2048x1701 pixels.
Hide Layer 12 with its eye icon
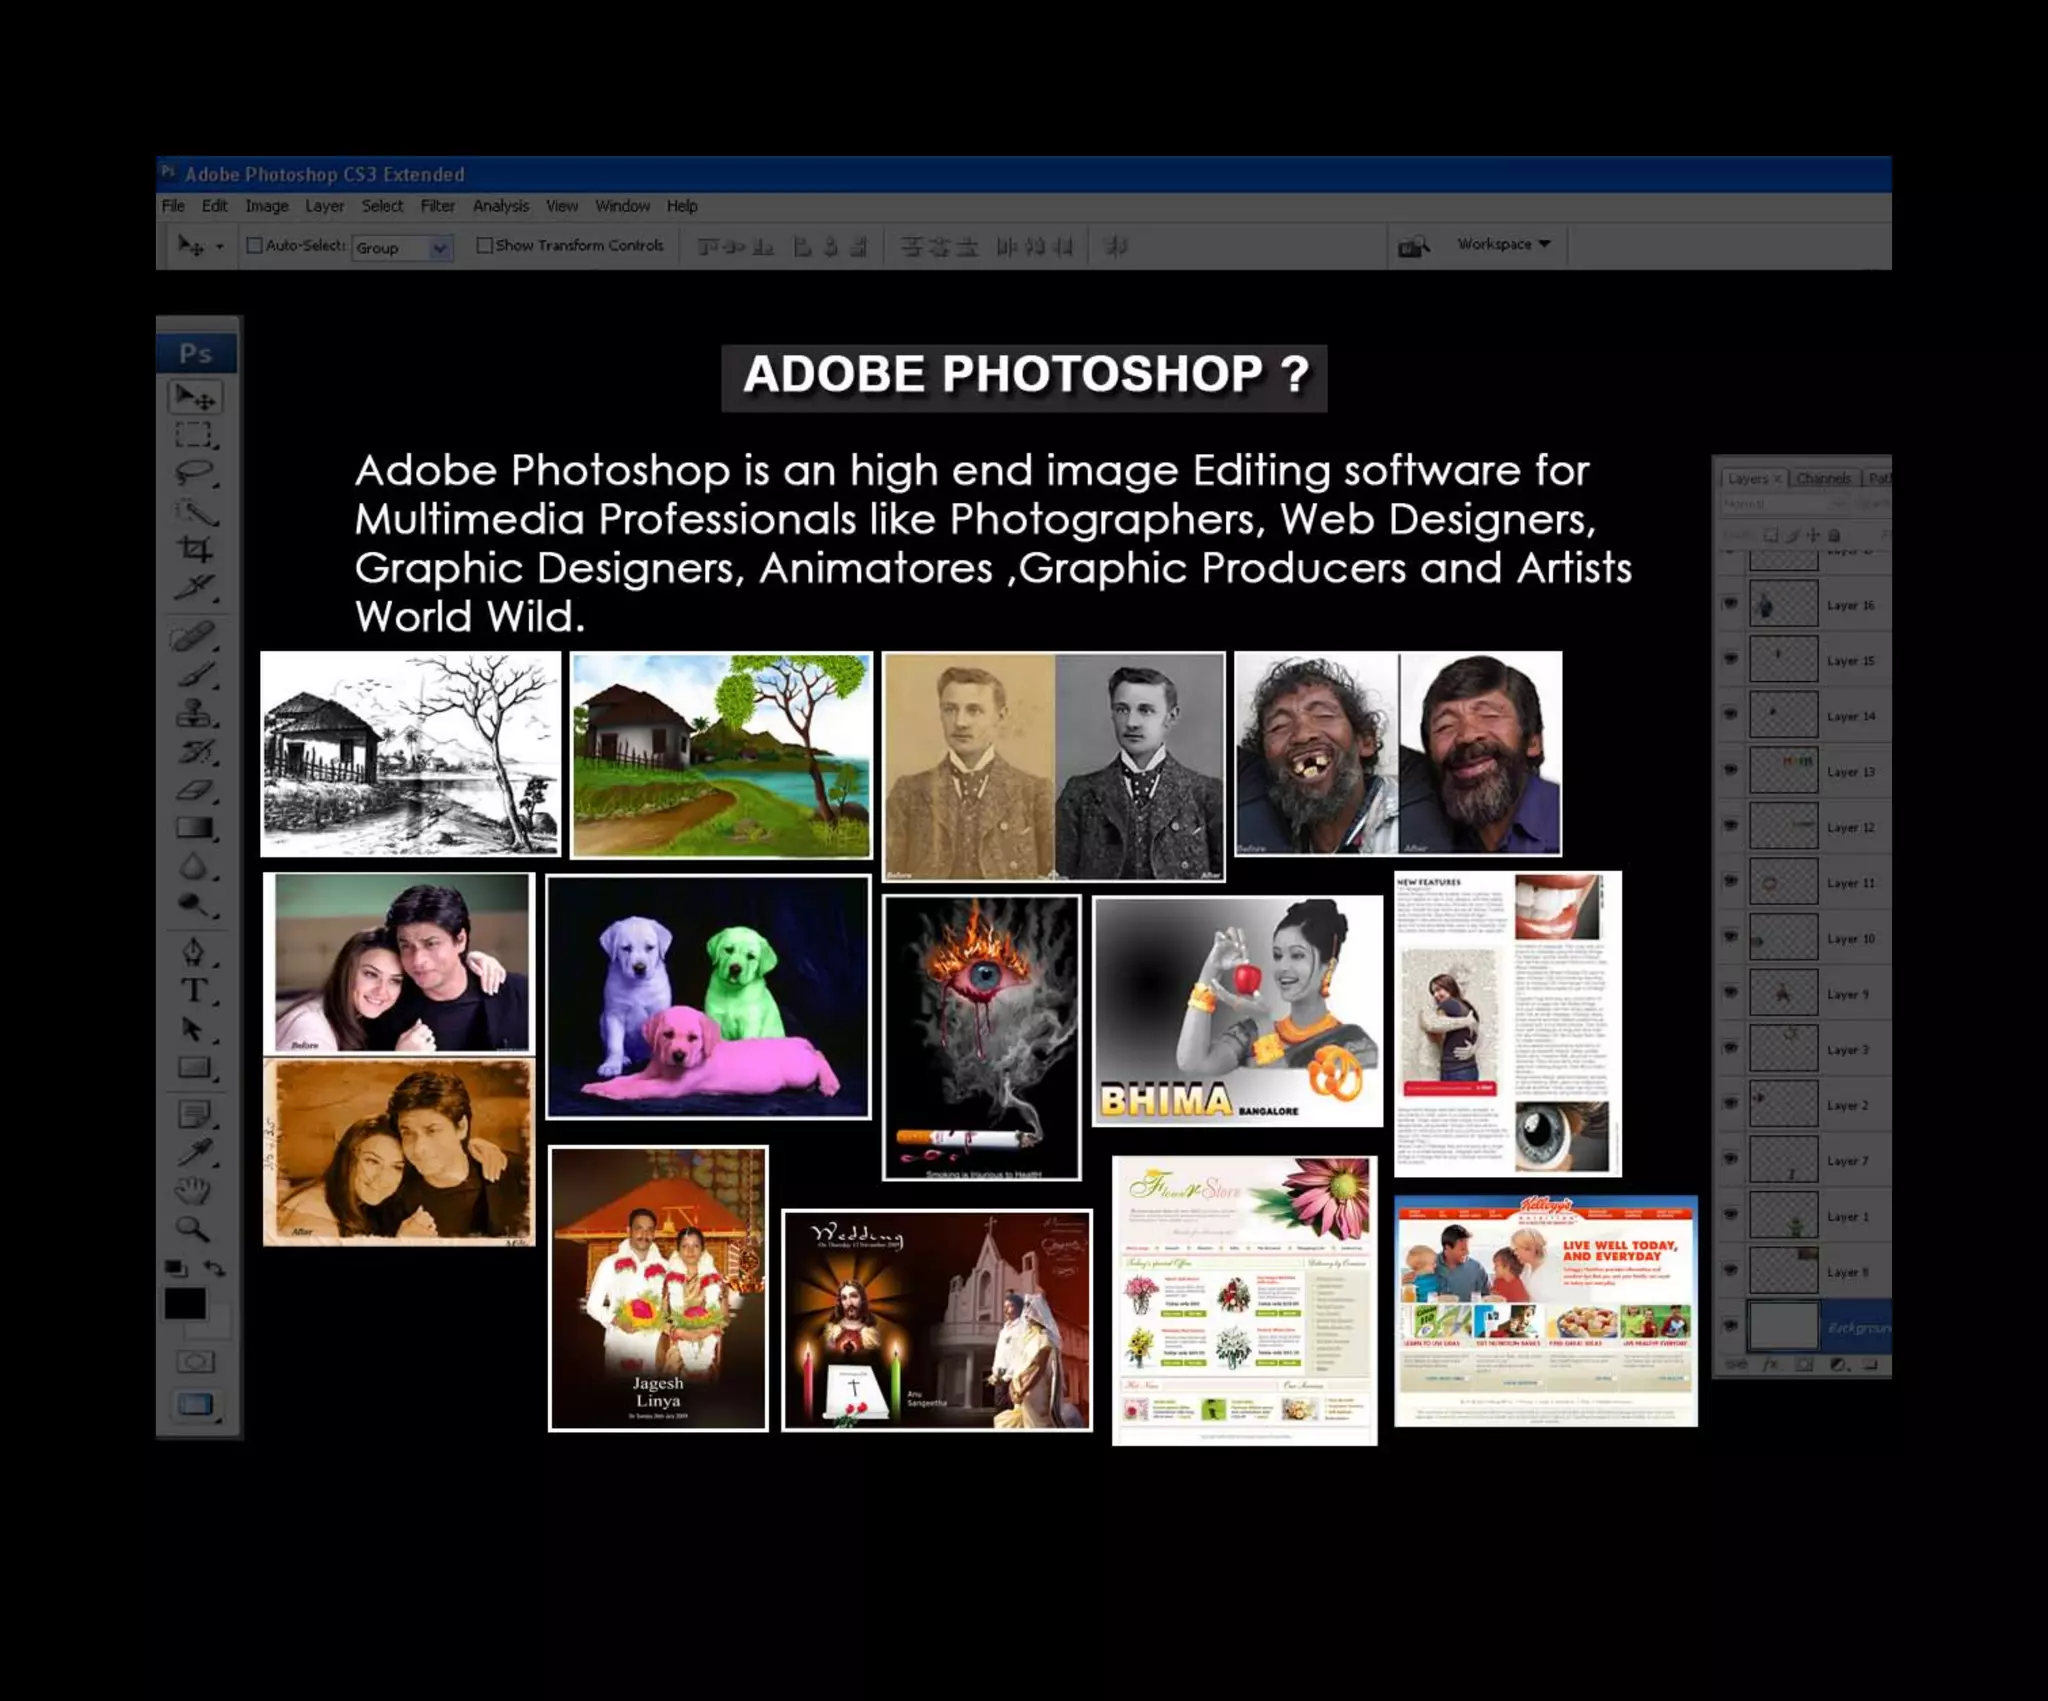coord(1730,826)
